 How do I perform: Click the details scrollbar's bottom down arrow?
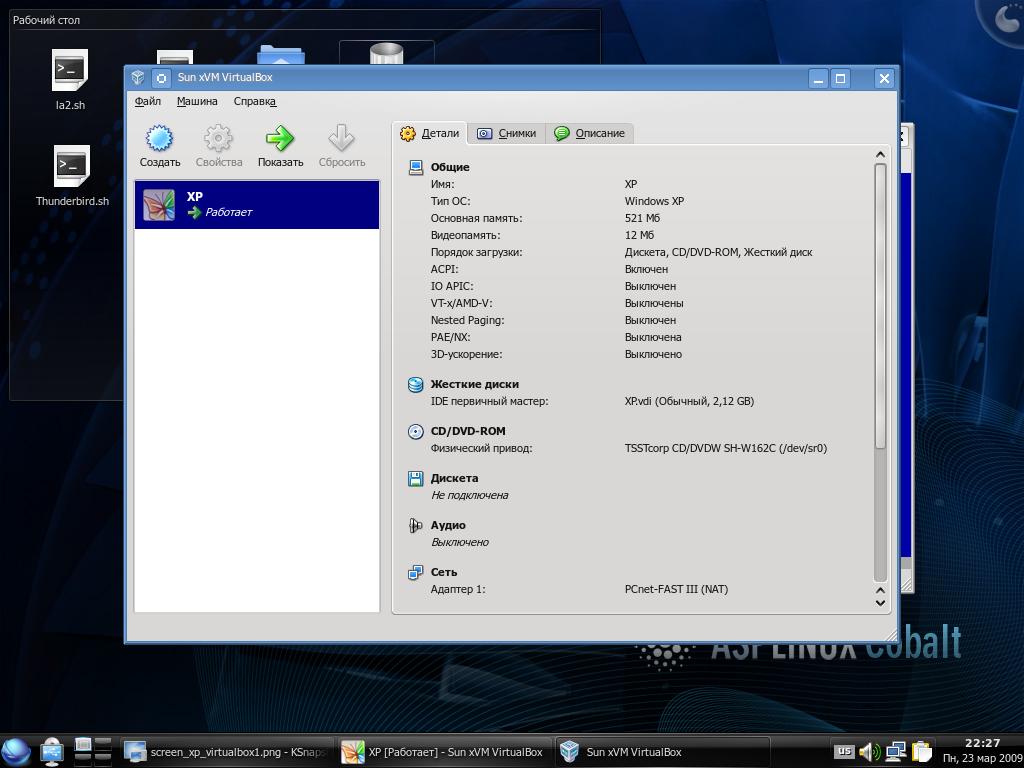pyautogui.click(x=880, y=603)
